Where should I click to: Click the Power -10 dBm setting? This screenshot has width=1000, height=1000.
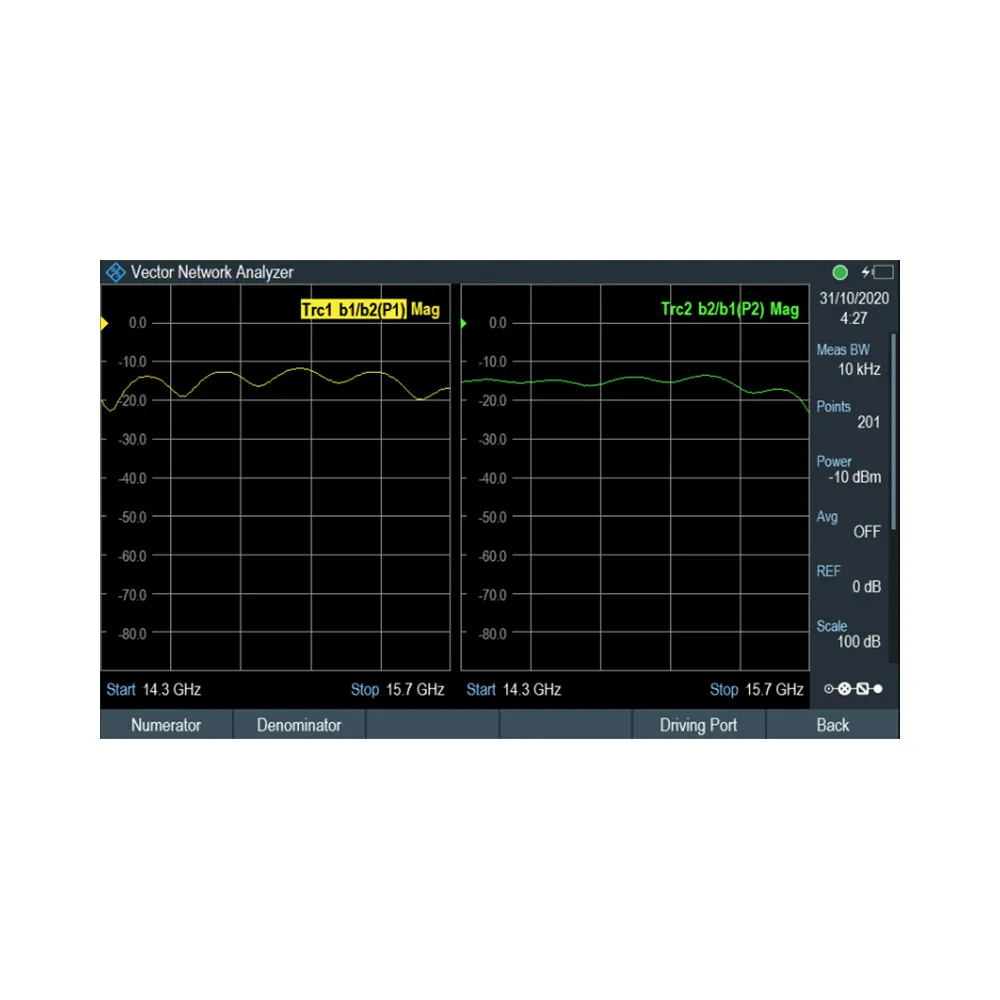849,469
